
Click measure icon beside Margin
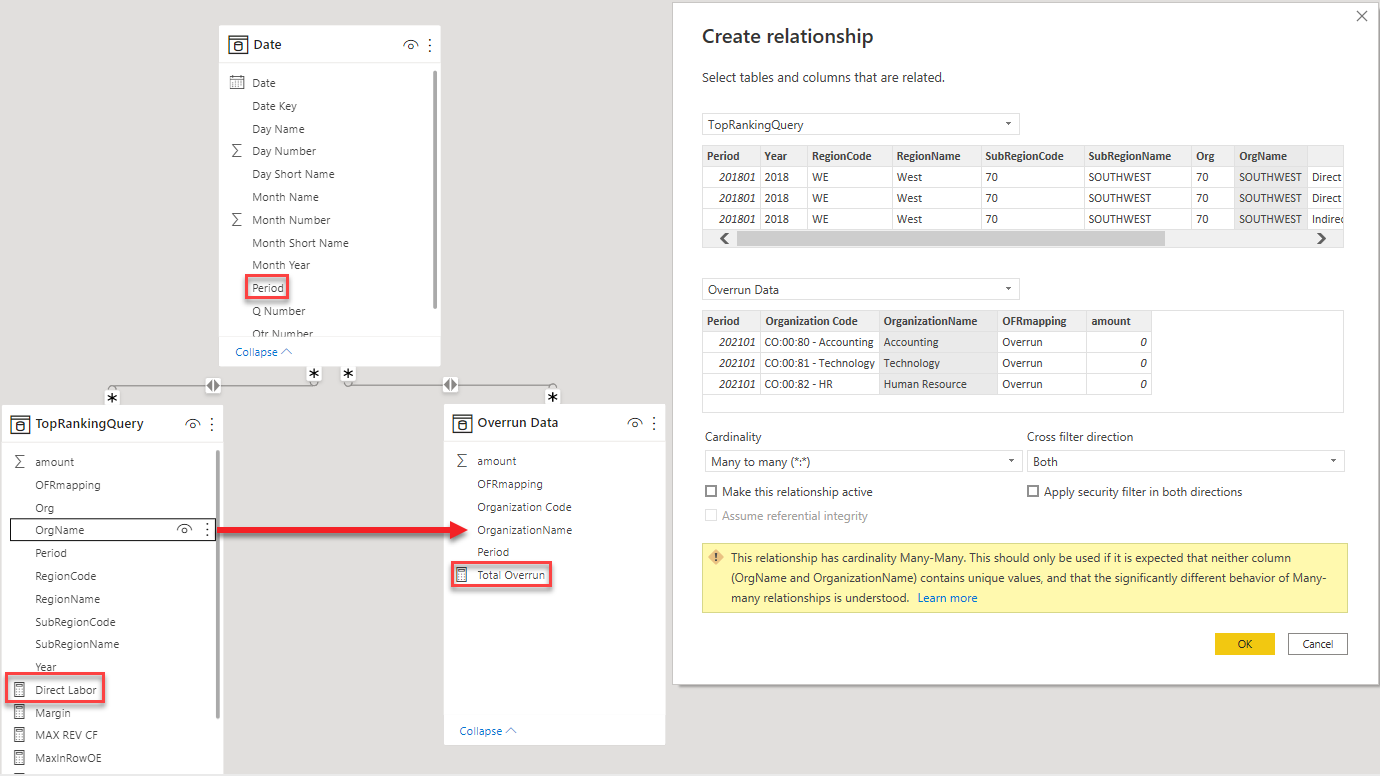tap(19, 713)
